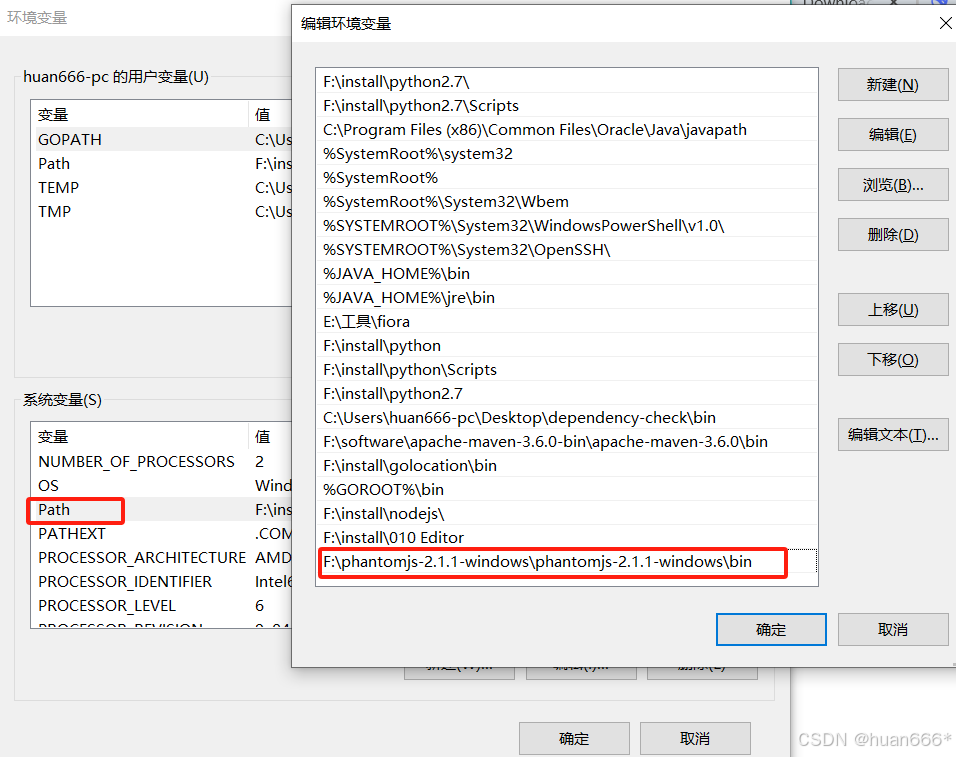The width and height of the screenshot is (956, 757).
Task: Open 编辑文本(T)... text editor
Action: (x=893, y=435)
